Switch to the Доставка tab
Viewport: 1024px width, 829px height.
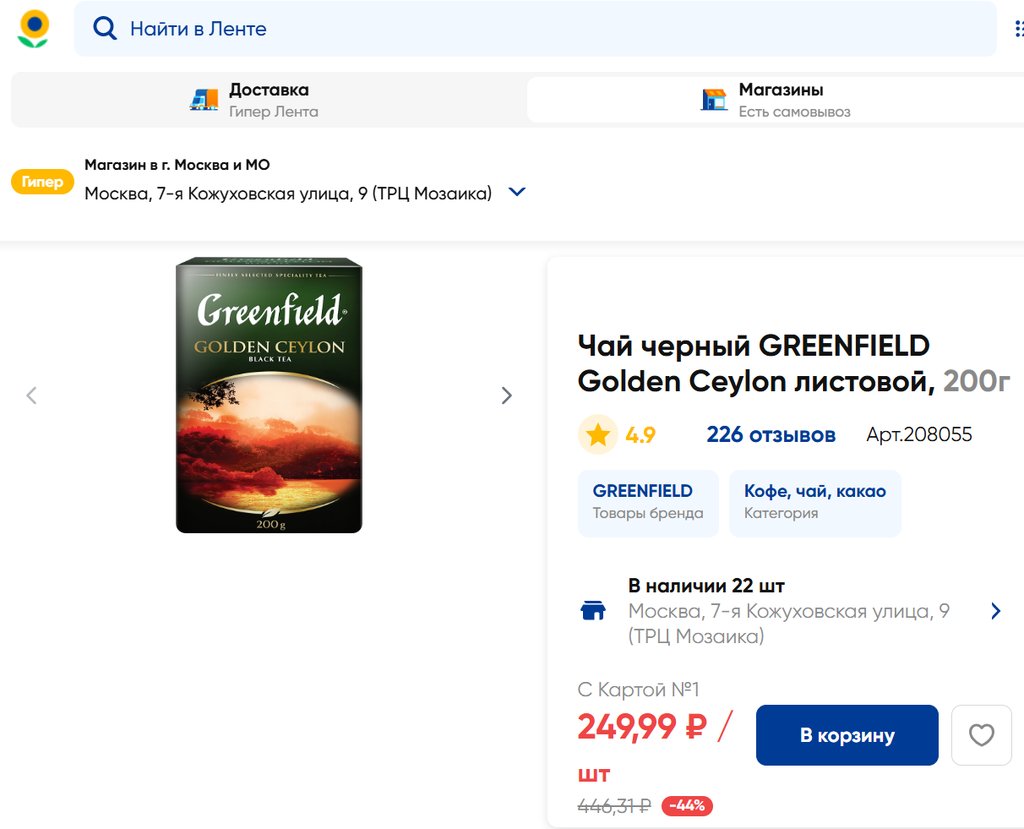point(269,100)
